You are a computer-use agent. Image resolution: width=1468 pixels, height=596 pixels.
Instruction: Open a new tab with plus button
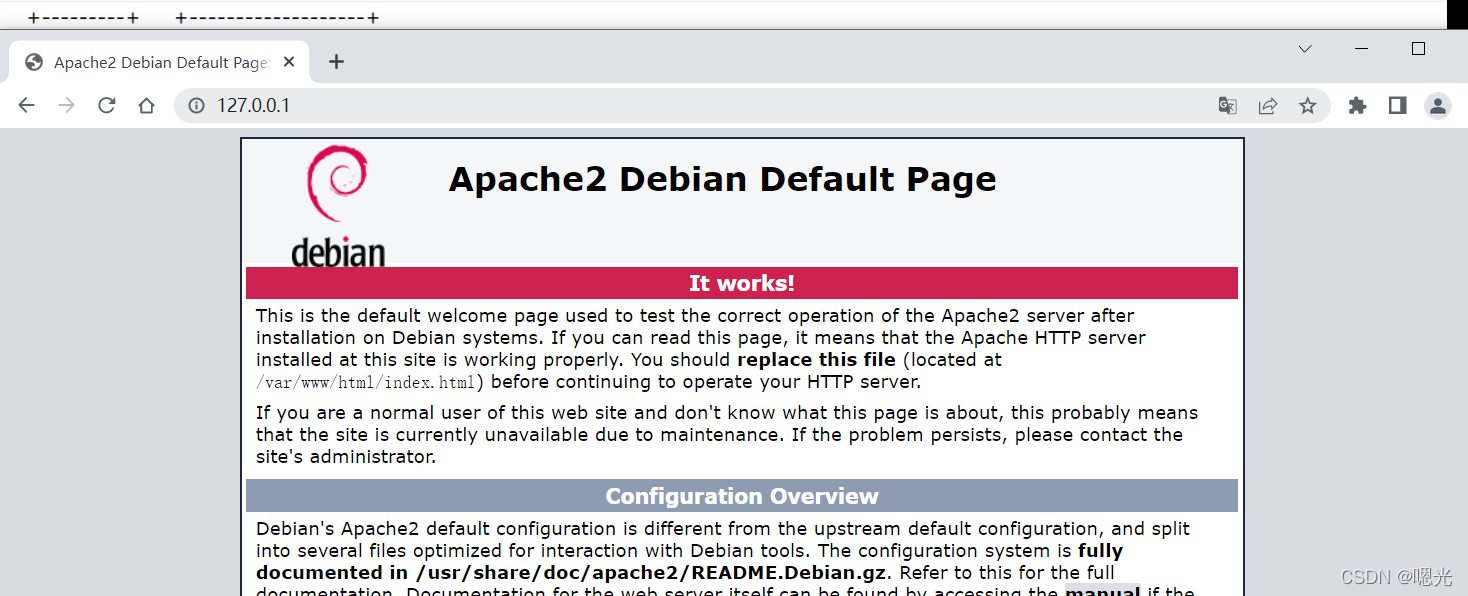pyautogui.click(x=337, y=62)
